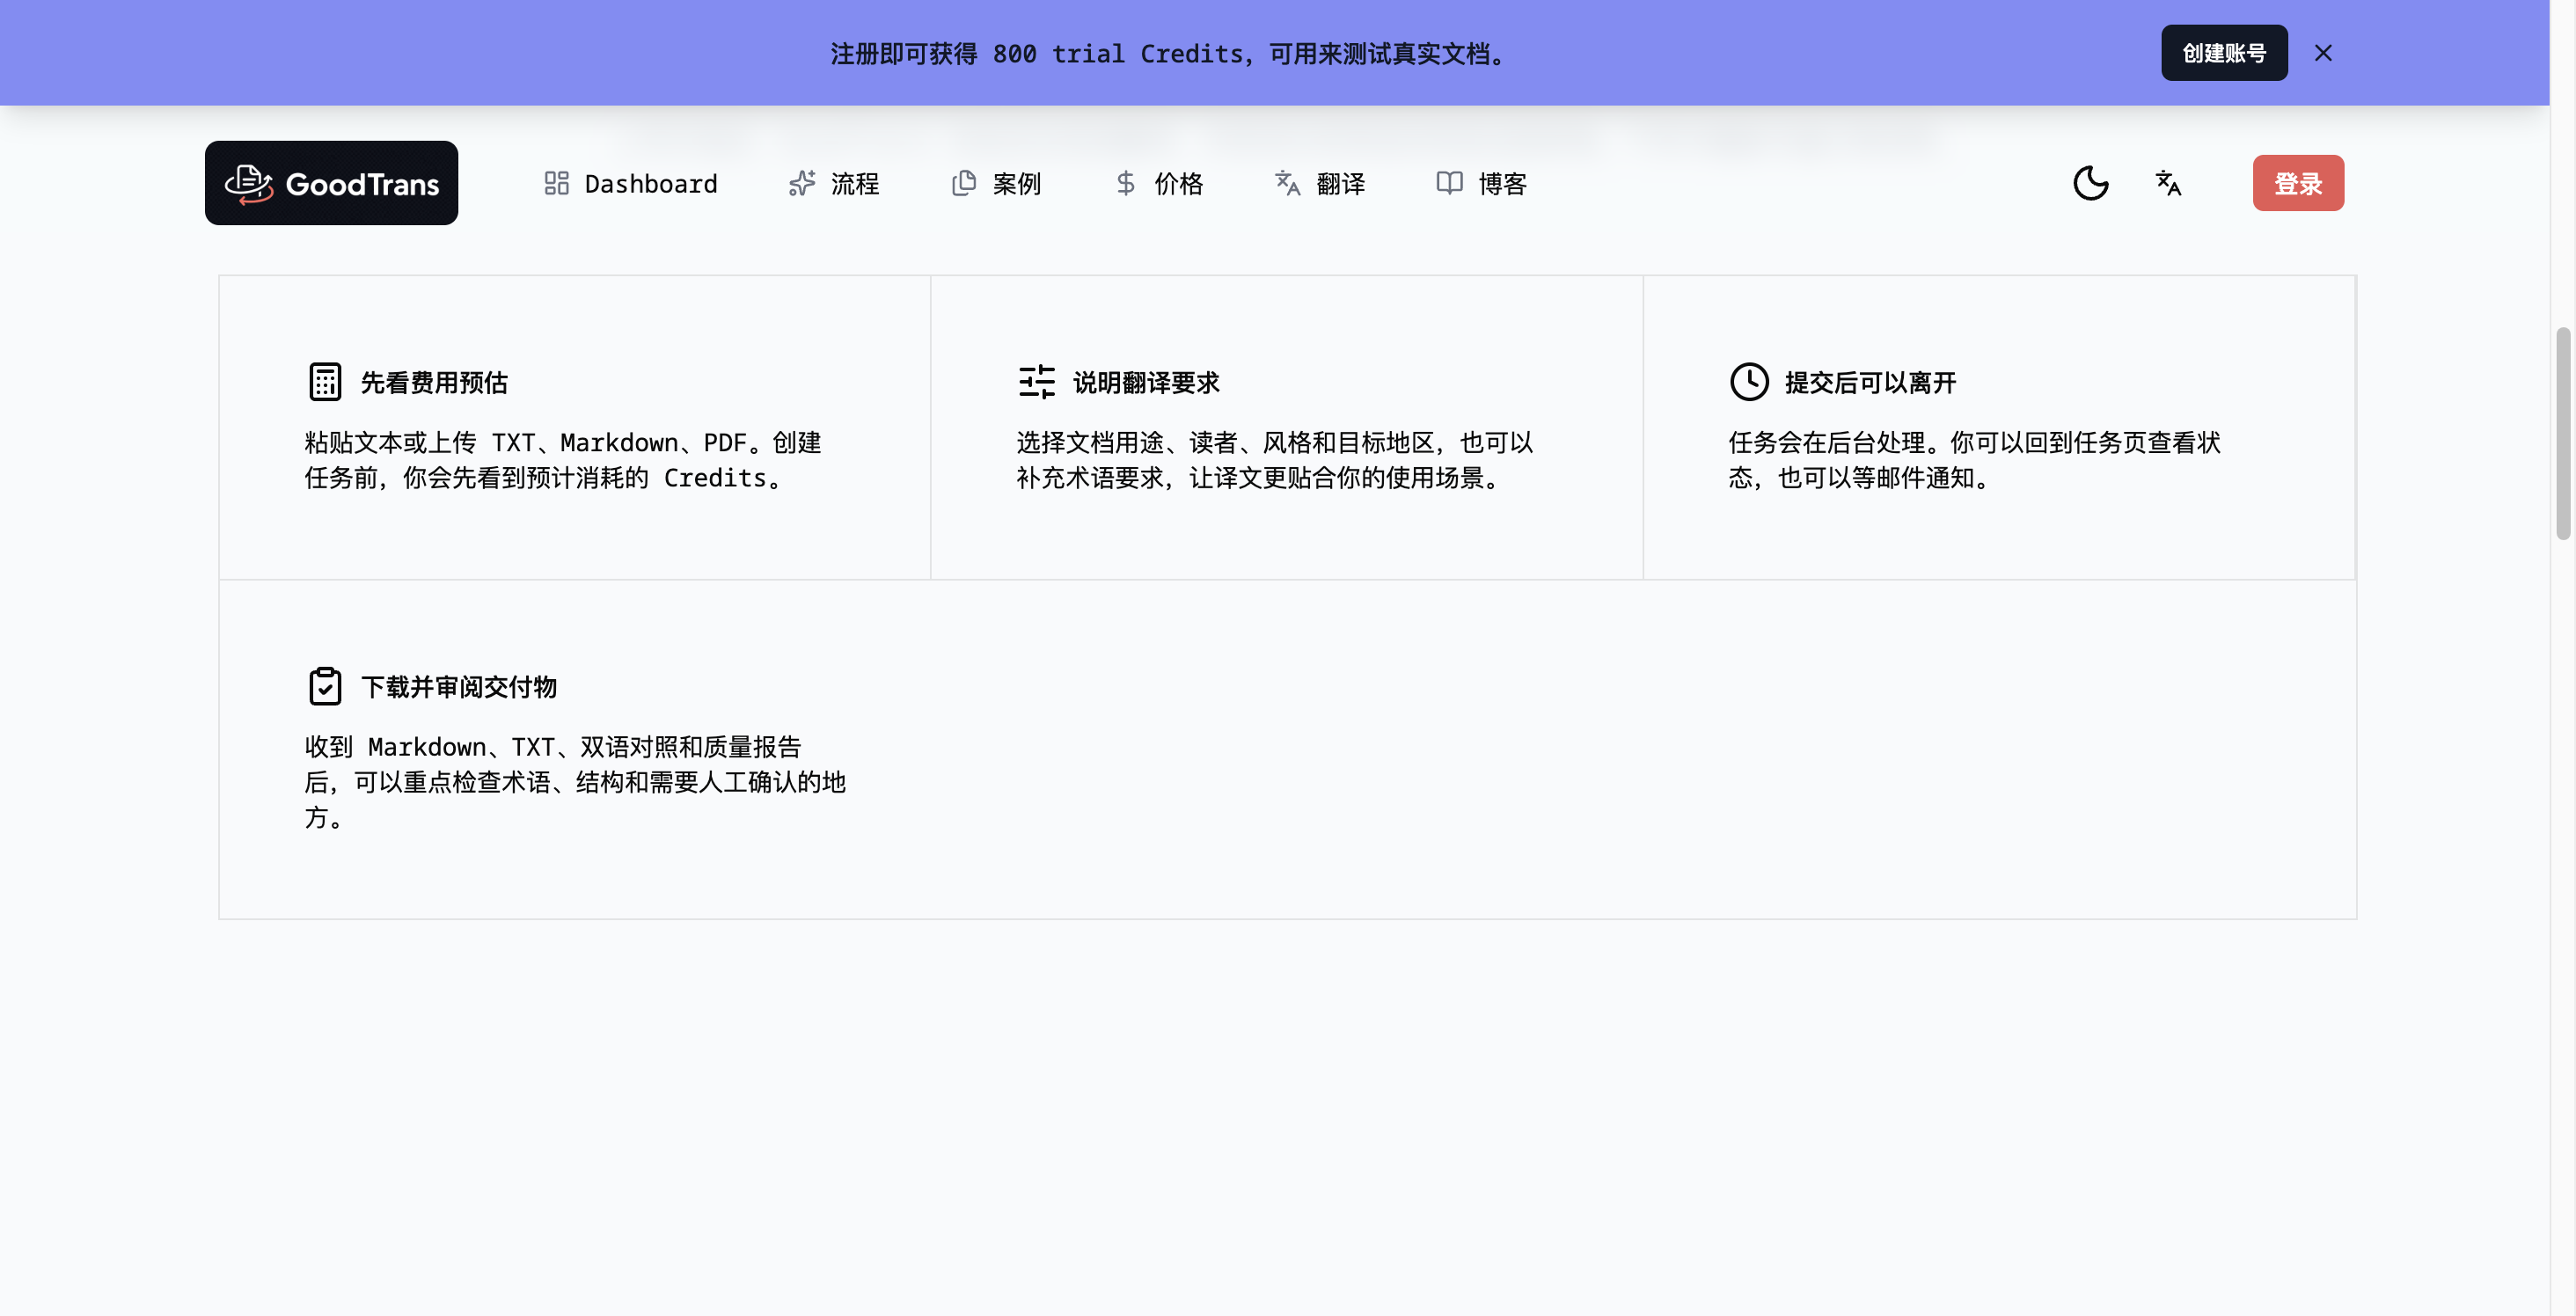
Task: Click the 创建账号 button
Action: [x=2224, y=53]
